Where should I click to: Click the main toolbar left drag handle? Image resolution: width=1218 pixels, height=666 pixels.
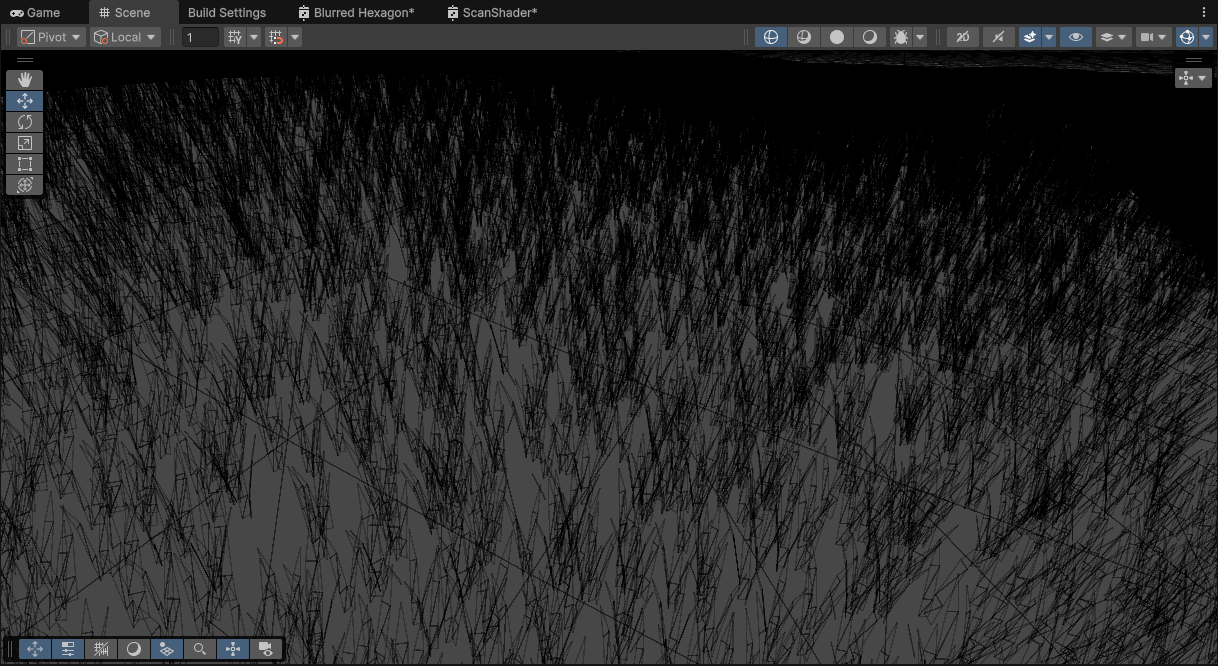pyautogui.click(x=9, y=37)
